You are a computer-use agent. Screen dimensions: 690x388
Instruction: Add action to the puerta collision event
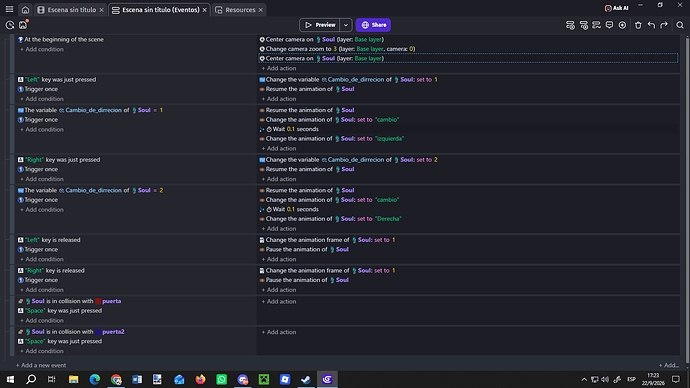pos(279,301)
